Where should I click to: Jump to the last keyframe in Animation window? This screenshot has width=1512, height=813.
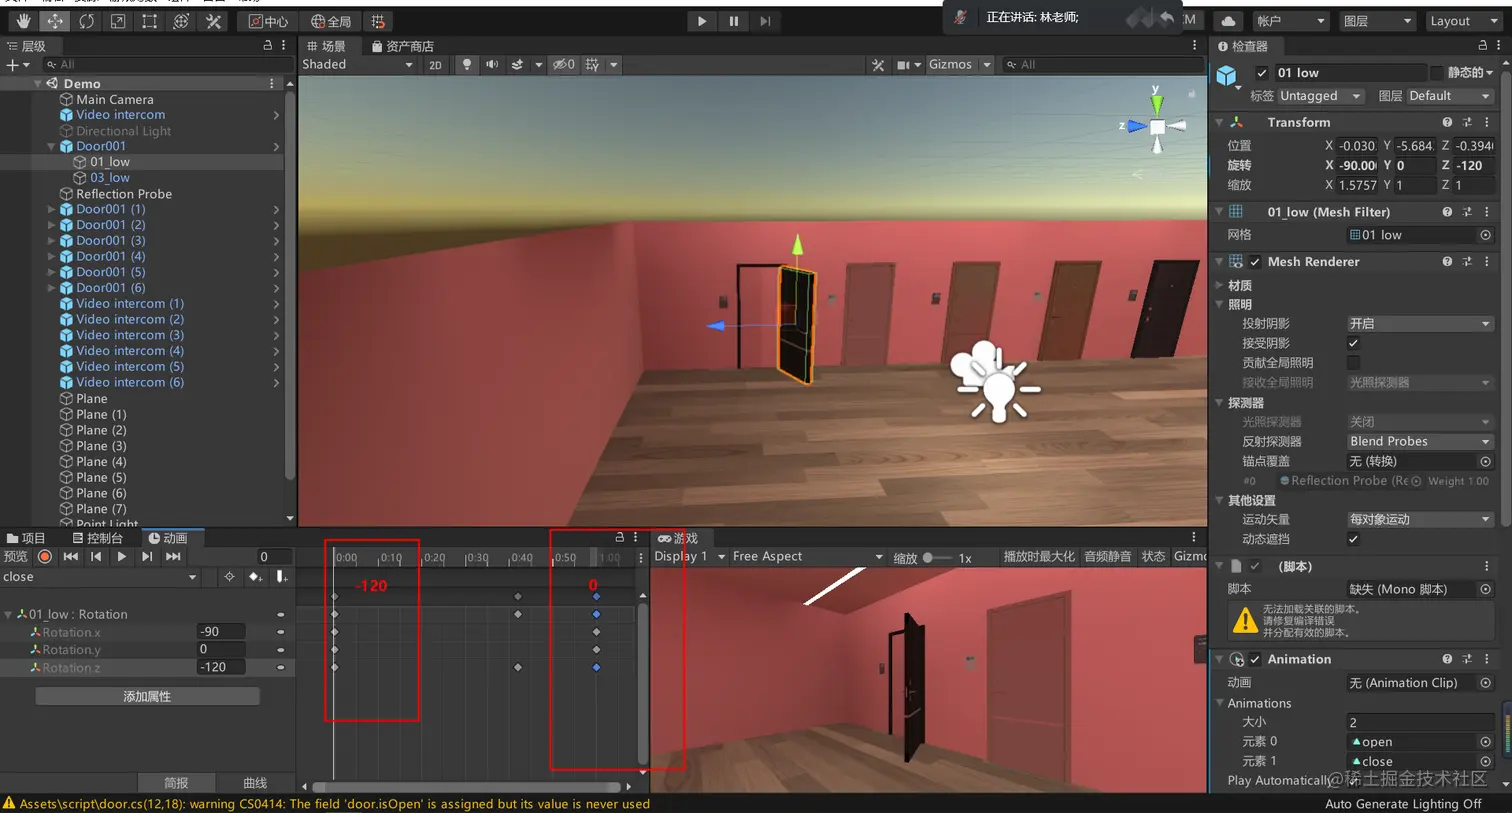tap(173, 557)
